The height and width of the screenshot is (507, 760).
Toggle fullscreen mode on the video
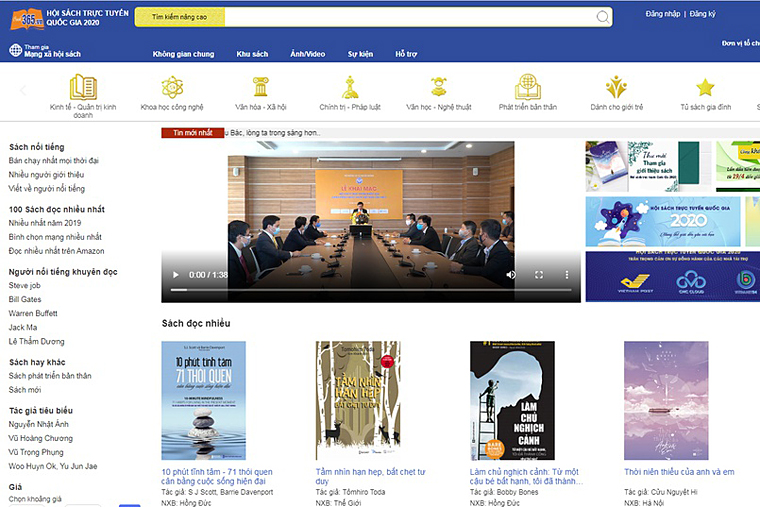(539, 274)
